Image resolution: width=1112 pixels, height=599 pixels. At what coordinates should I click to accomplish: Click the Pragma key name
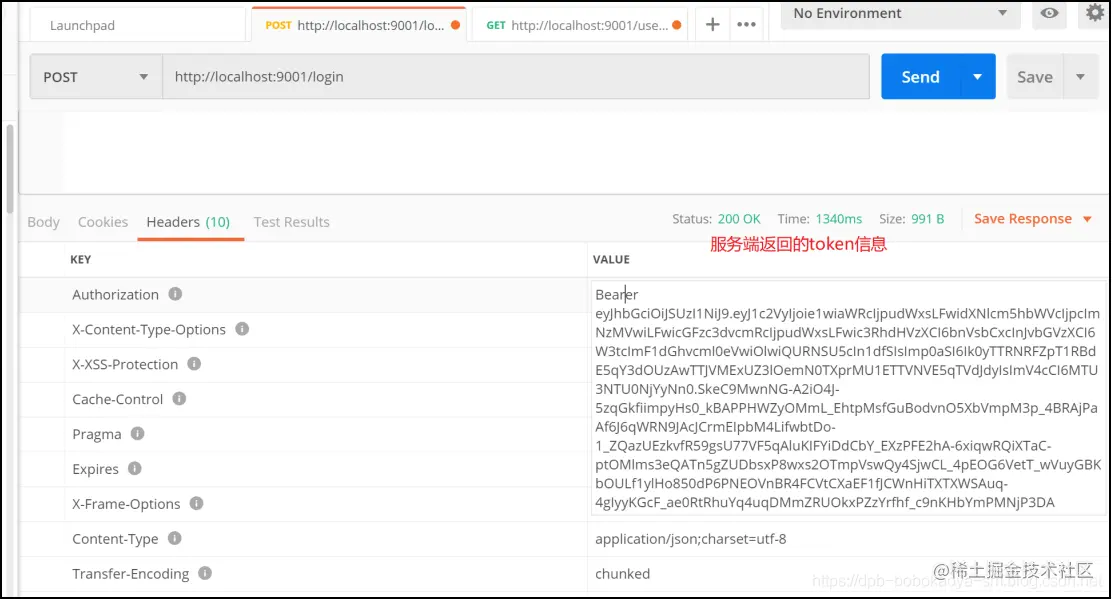[97, 434]
